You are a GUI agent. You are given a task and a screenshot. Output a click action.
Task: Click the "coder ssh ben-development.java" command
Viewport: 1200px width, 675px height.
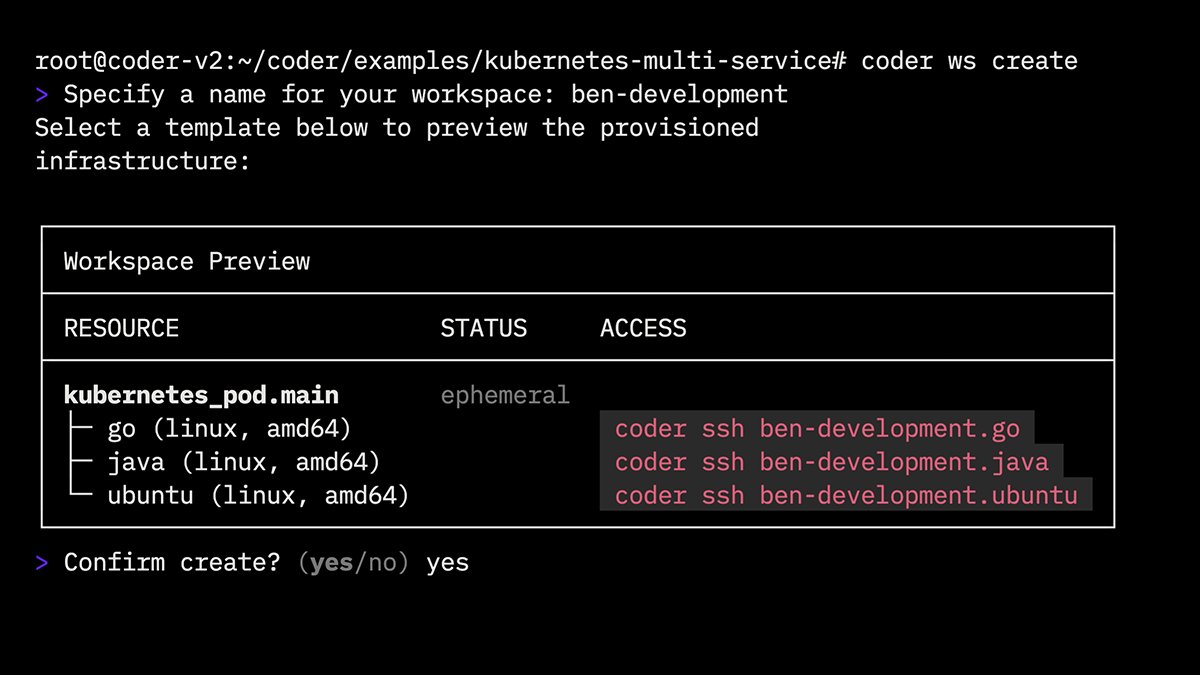click(832, 462)
